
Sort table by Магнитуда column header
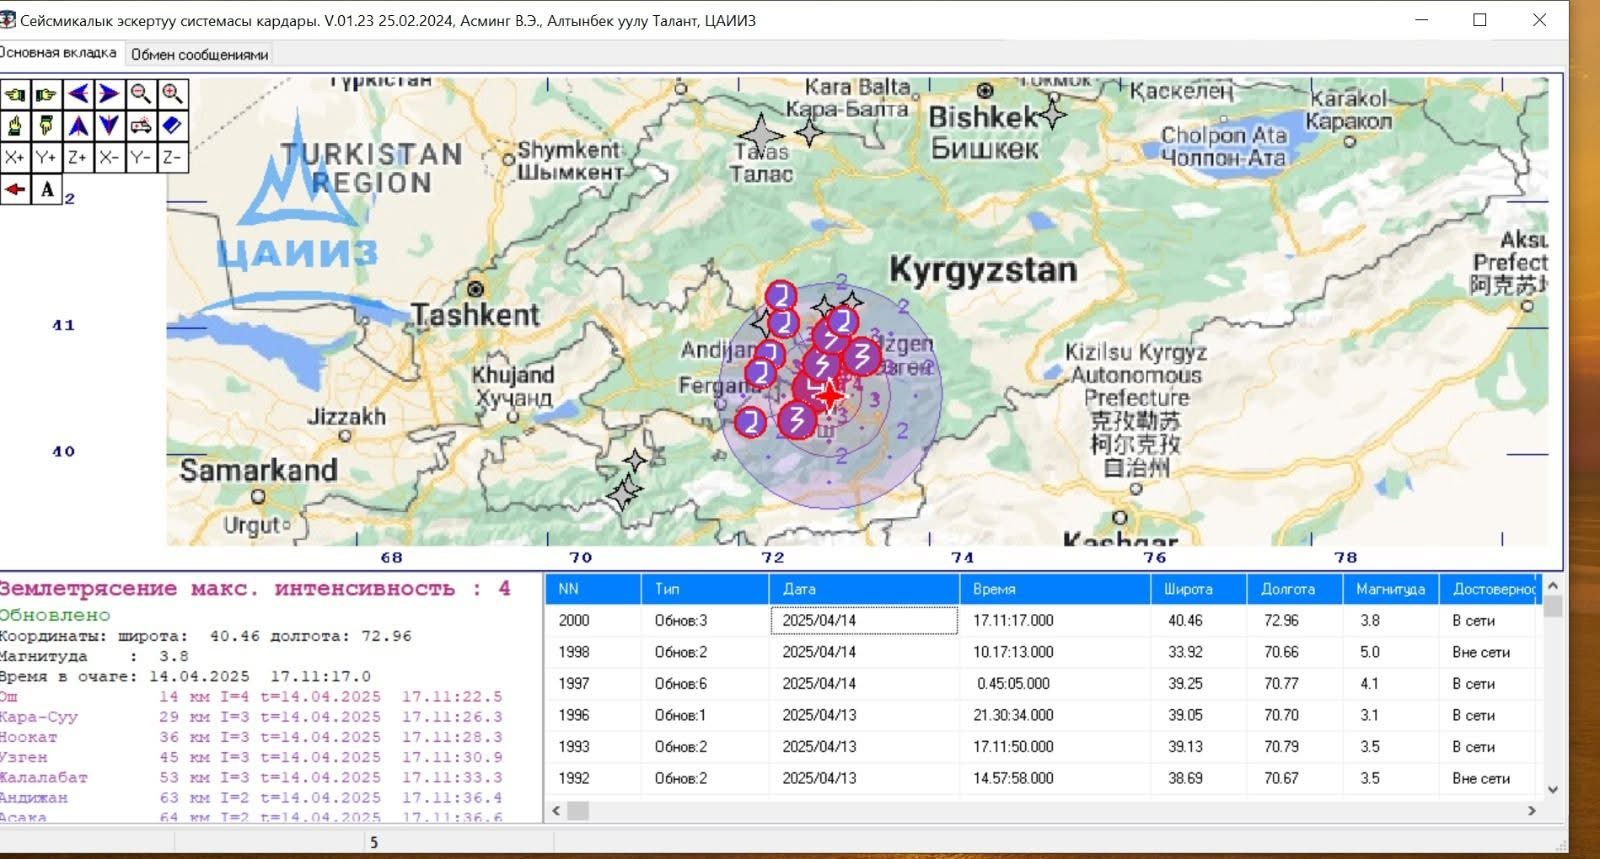click(1390, 589)
